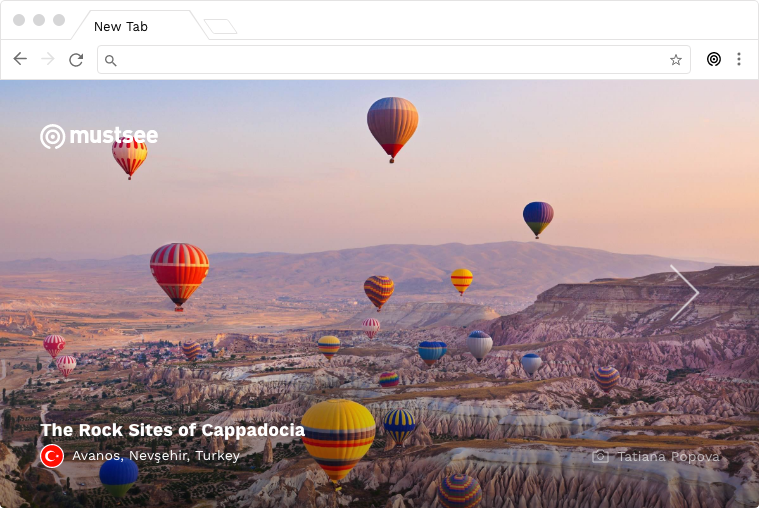
Task: Open photographer Tatiana Popova credit link
Action: coord(668,456)
